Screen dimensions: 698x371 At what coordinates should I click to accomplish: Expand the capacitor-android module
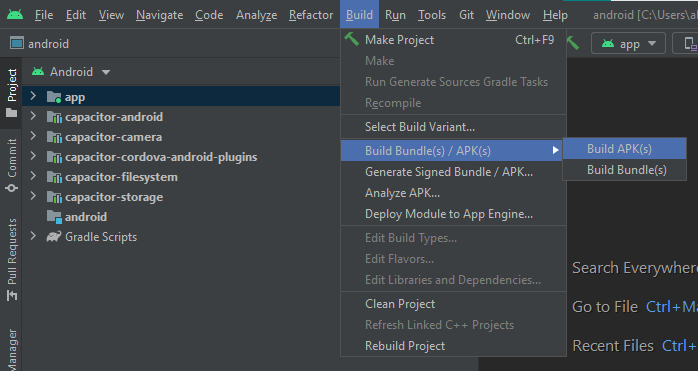33,116
